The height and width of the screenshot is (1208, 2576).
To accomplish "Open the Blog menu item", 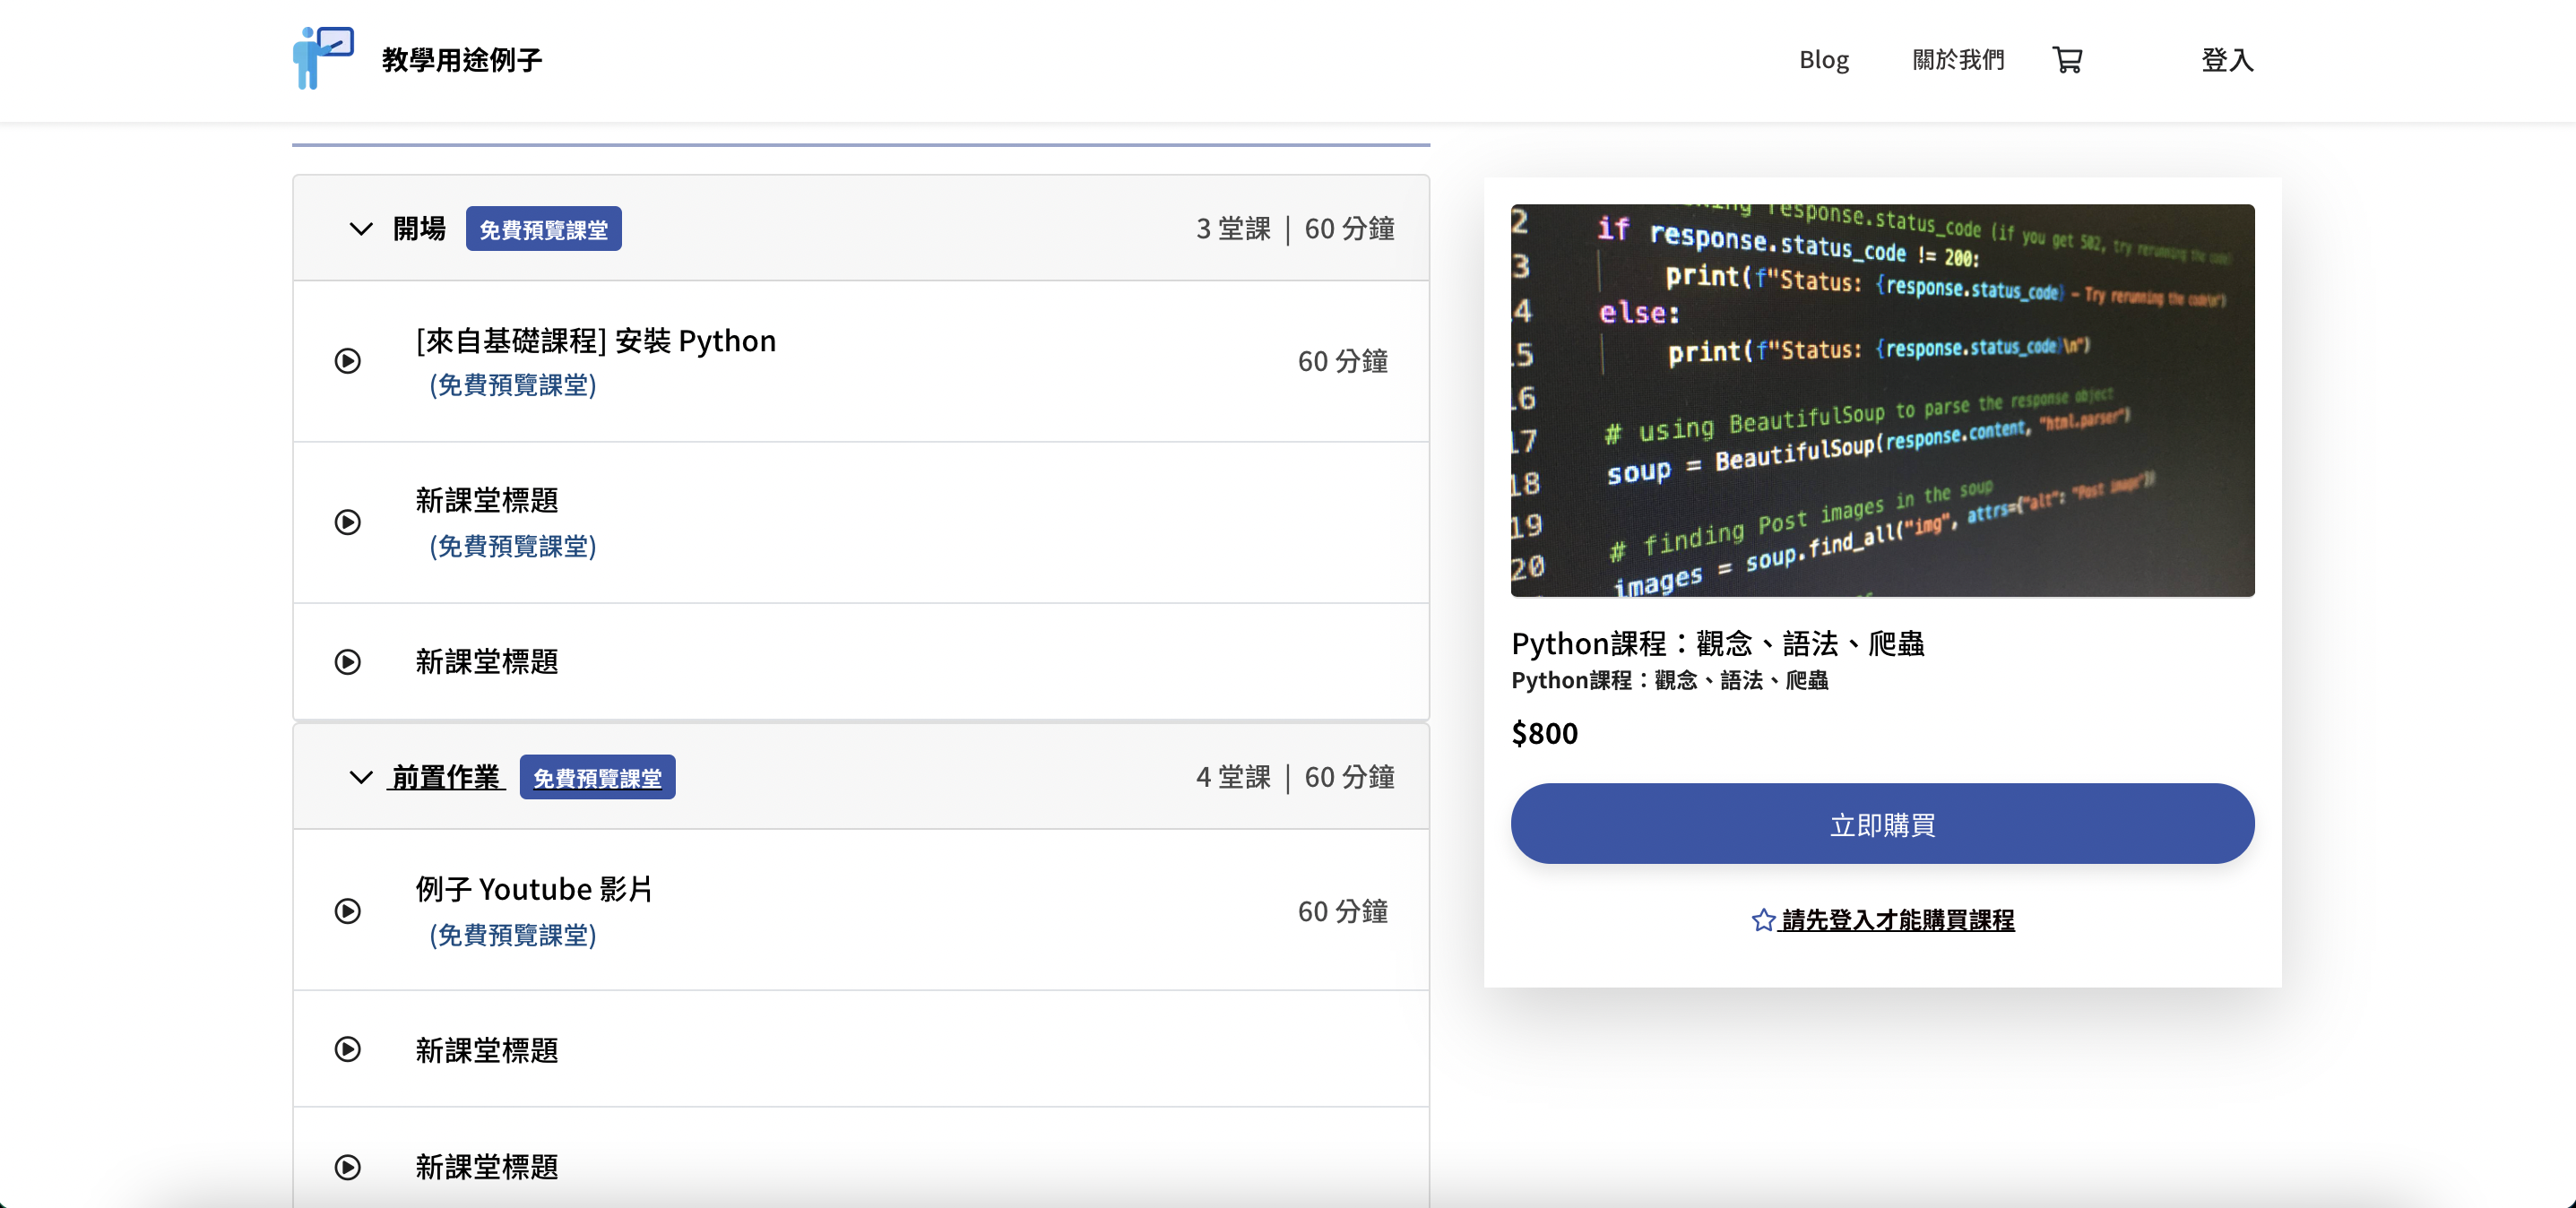I will [x=1823, y=60].
